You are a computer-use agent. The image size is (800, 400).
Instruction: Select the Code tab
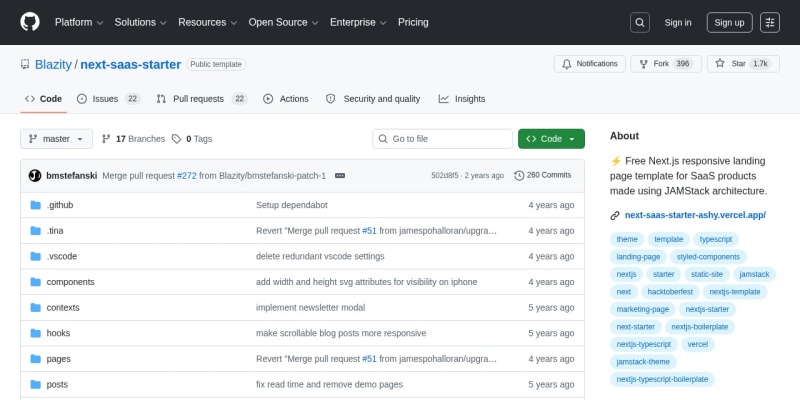[44, 99]
